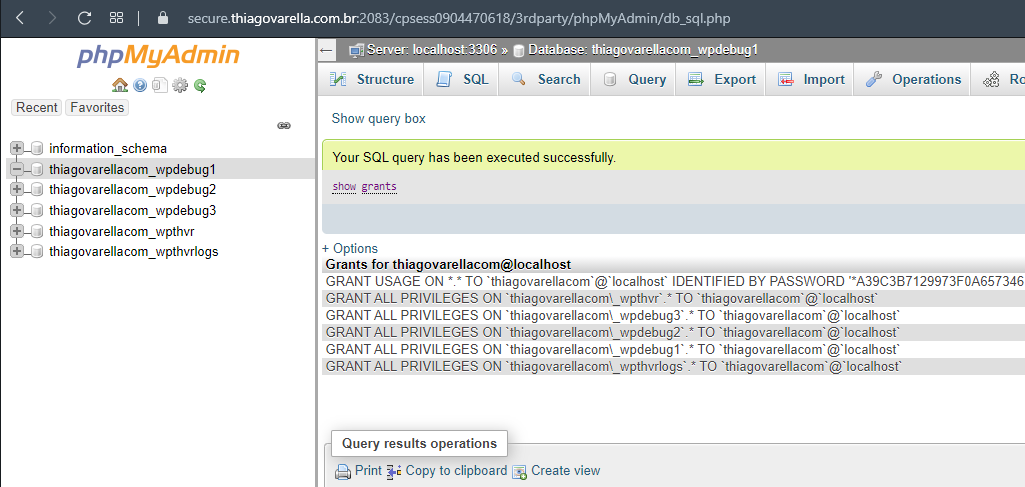Click the Recent button
The width and height of the screenshot is (1025, 487).
tap(37, 108)
